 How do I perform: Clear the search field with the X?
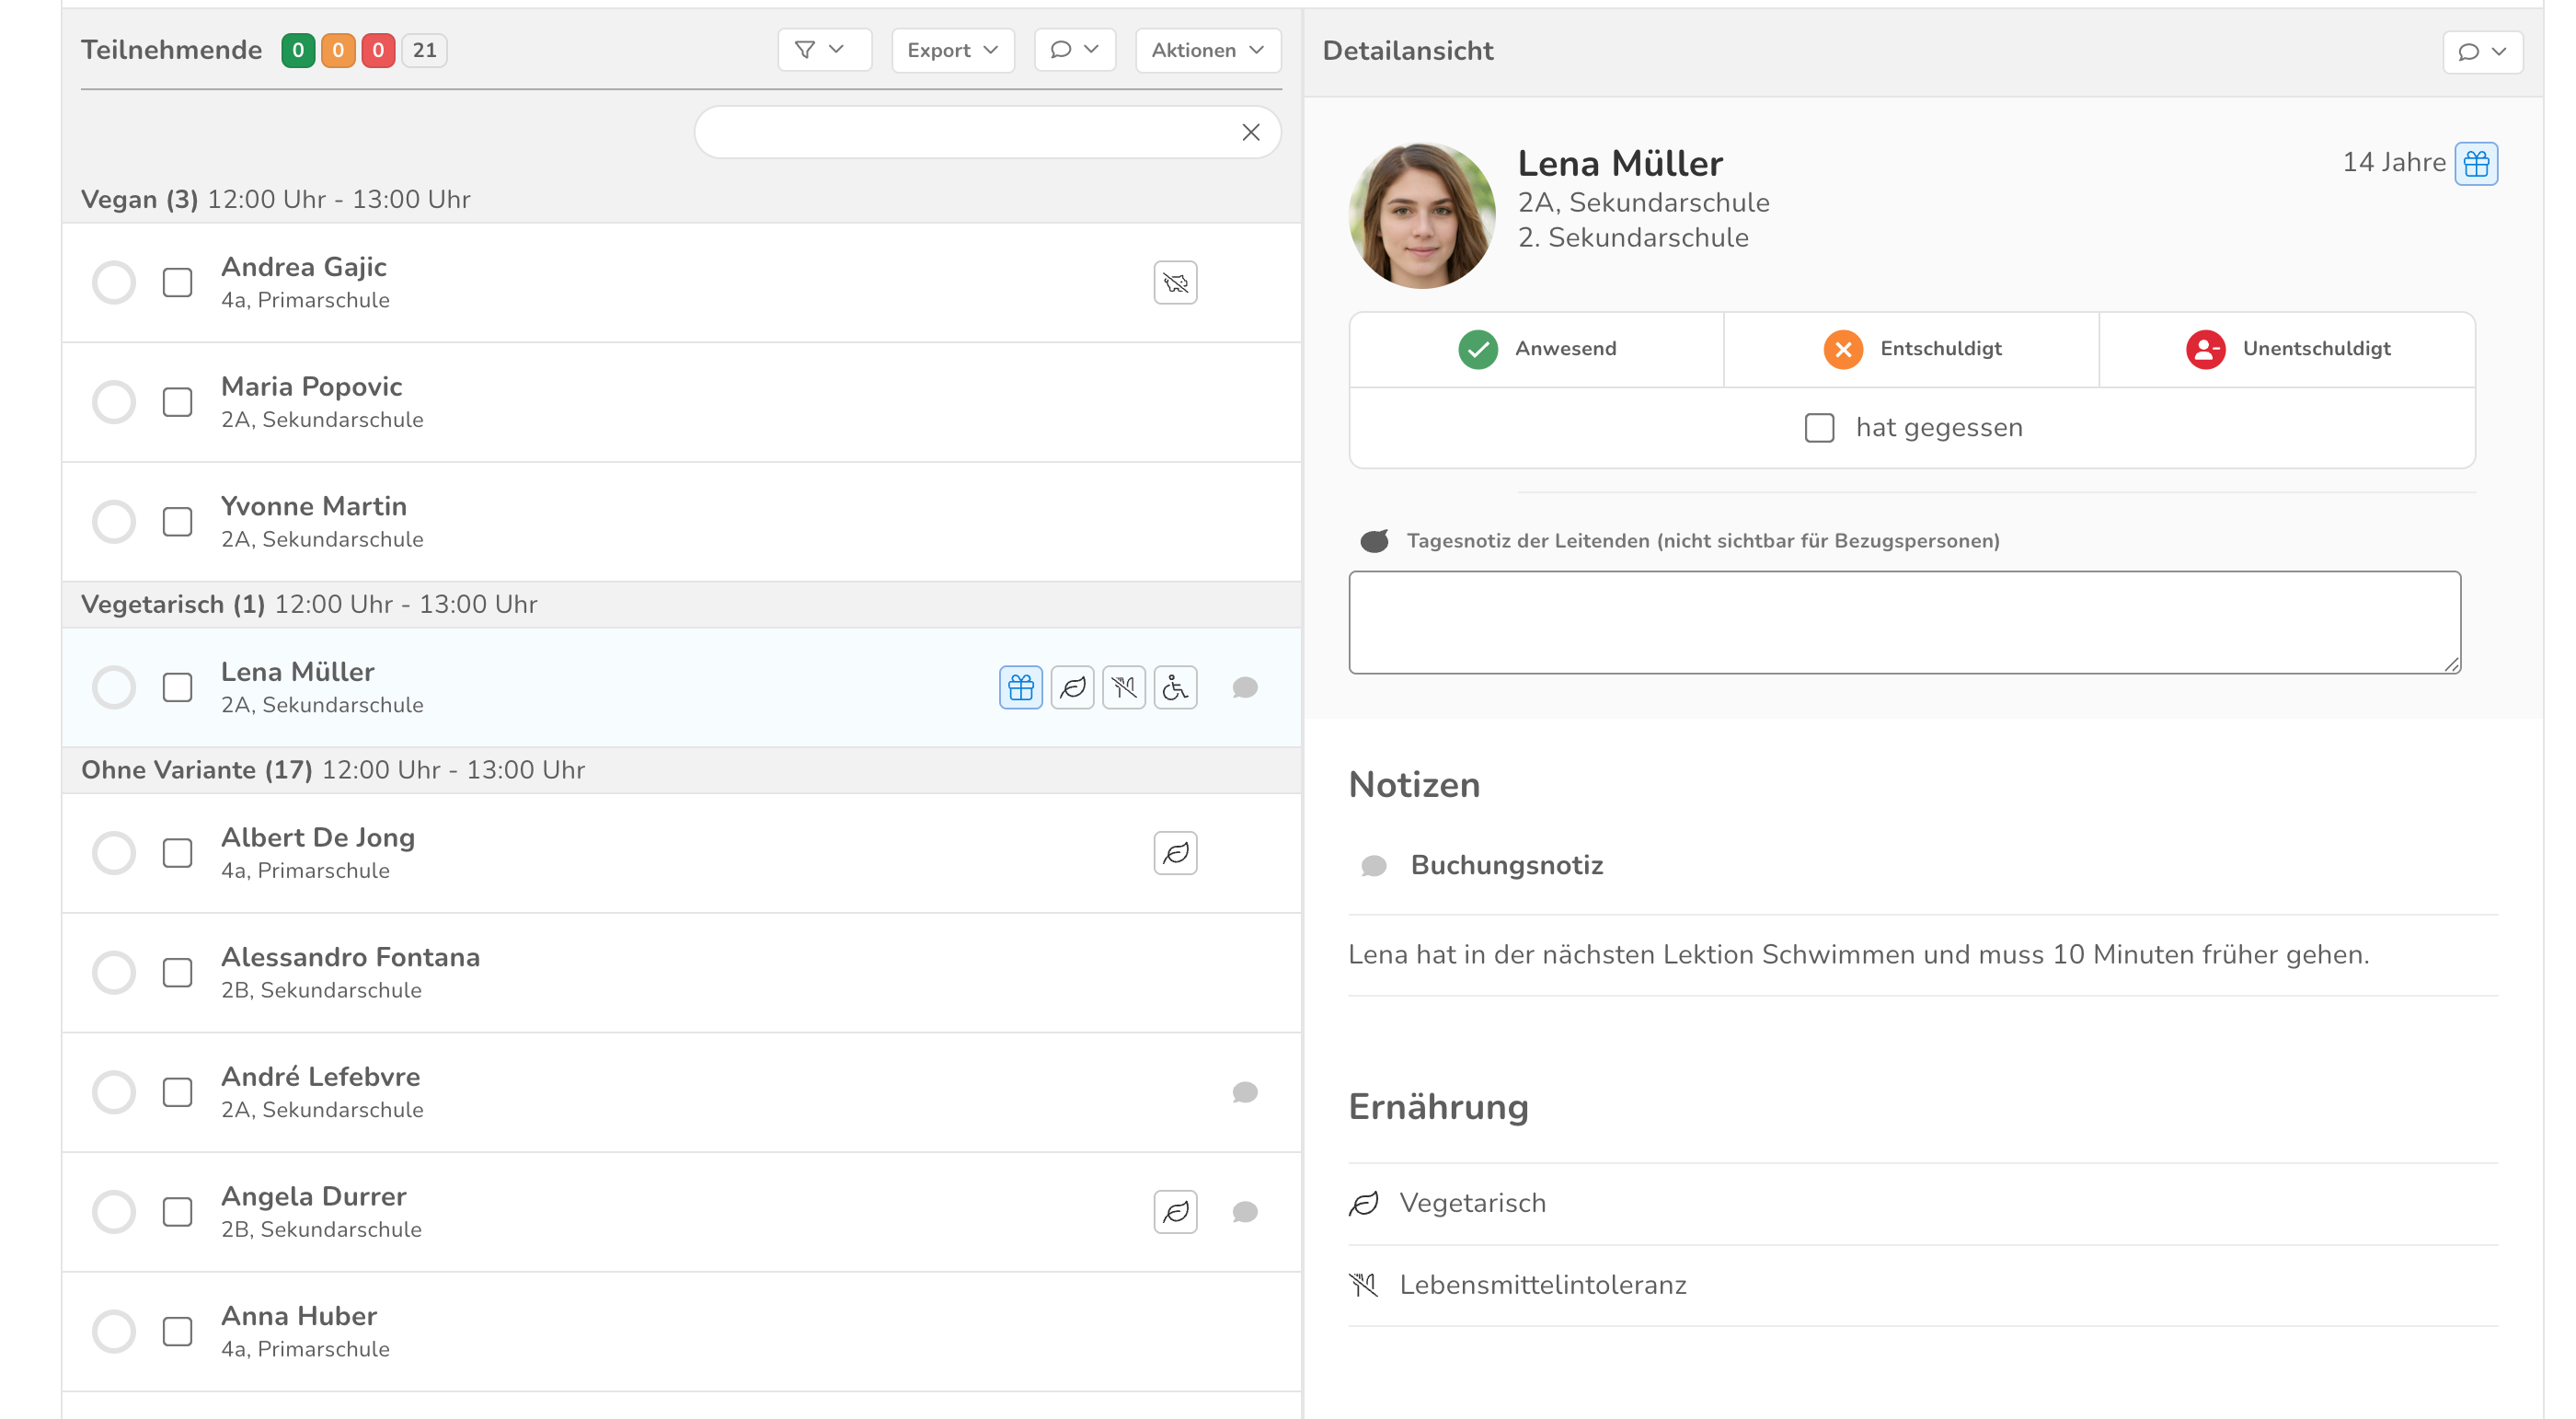coord(1250,132)
